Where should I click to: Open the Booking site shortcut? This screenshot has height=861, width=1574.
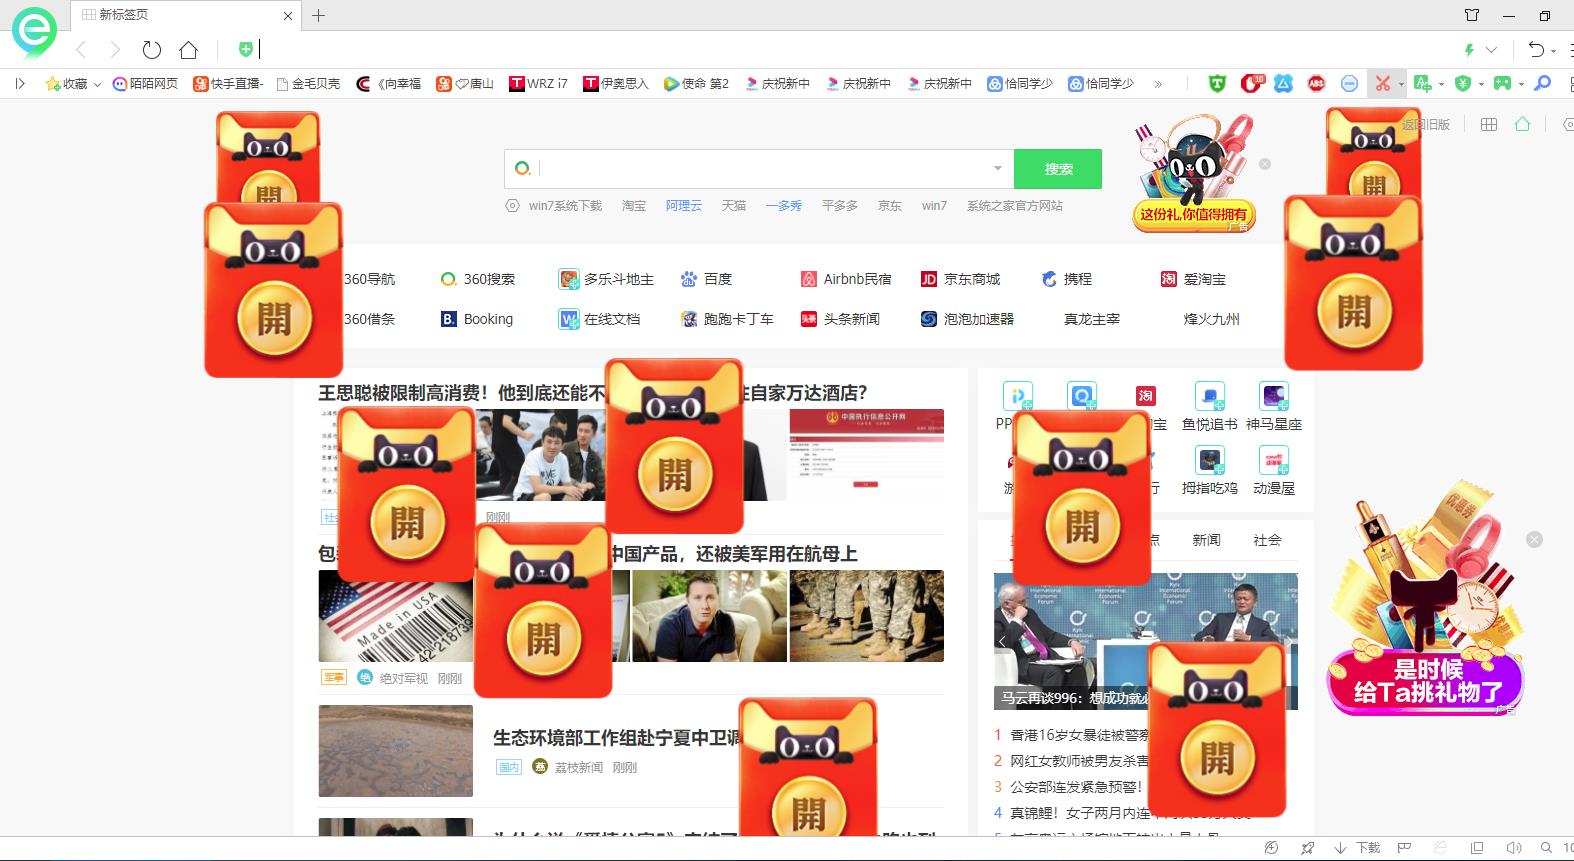[477, 319]
